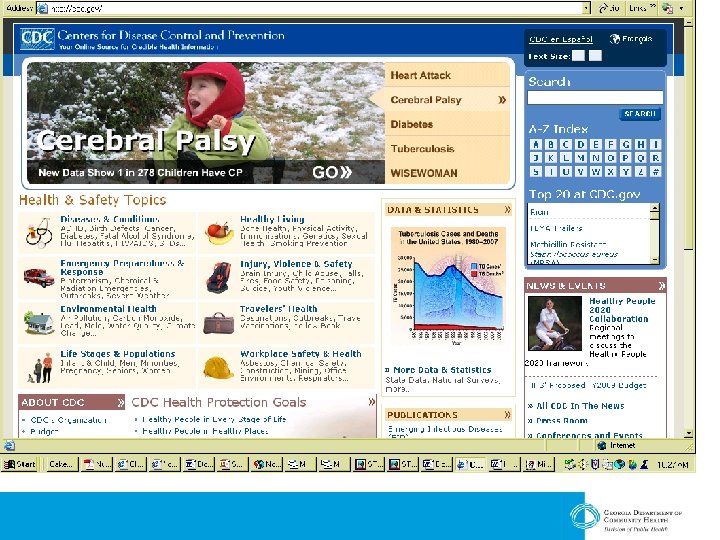Viewport: 720px width, 540px height.
Task: Open More Data & Statistics link
Action: coord(442,370)
